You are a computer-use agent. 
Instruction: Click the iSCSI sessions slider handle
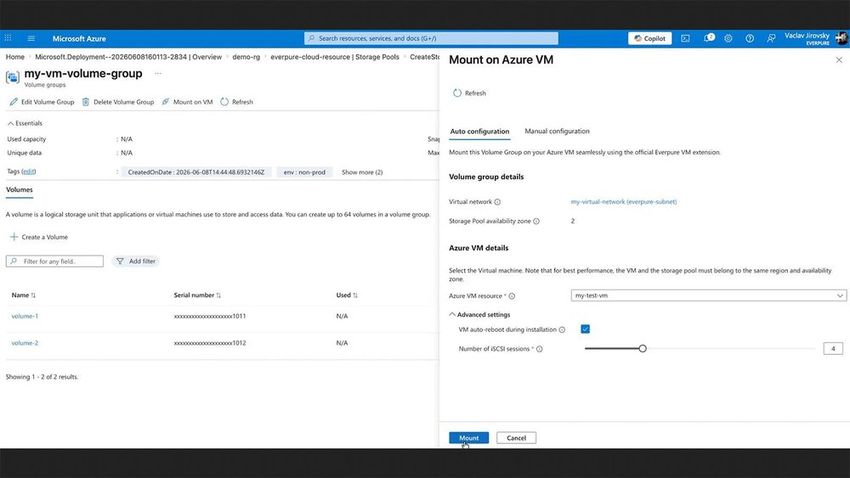tap(642, 348)
